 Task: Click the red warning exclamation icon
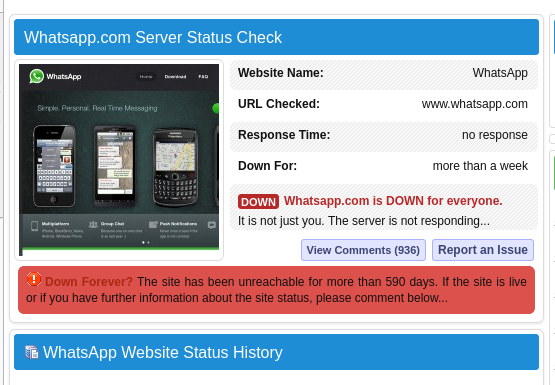coord(34,279)
